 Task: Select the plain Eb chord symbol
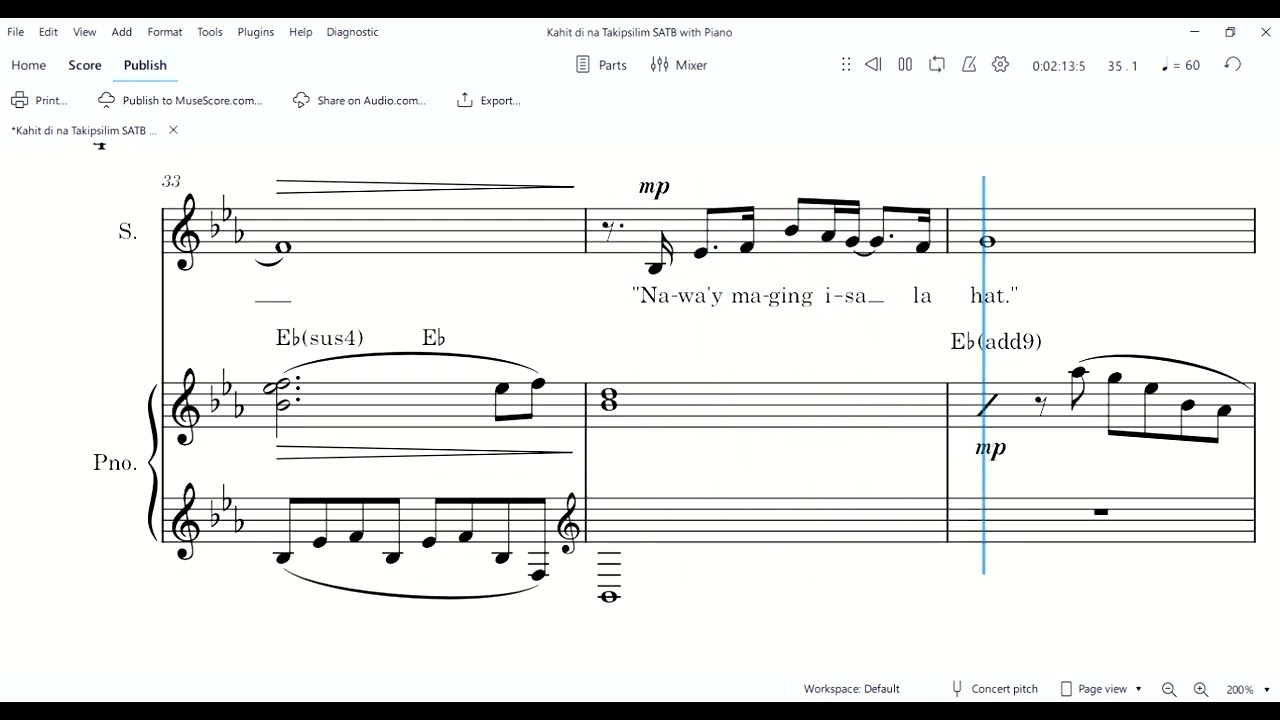[x=434, y=338]
